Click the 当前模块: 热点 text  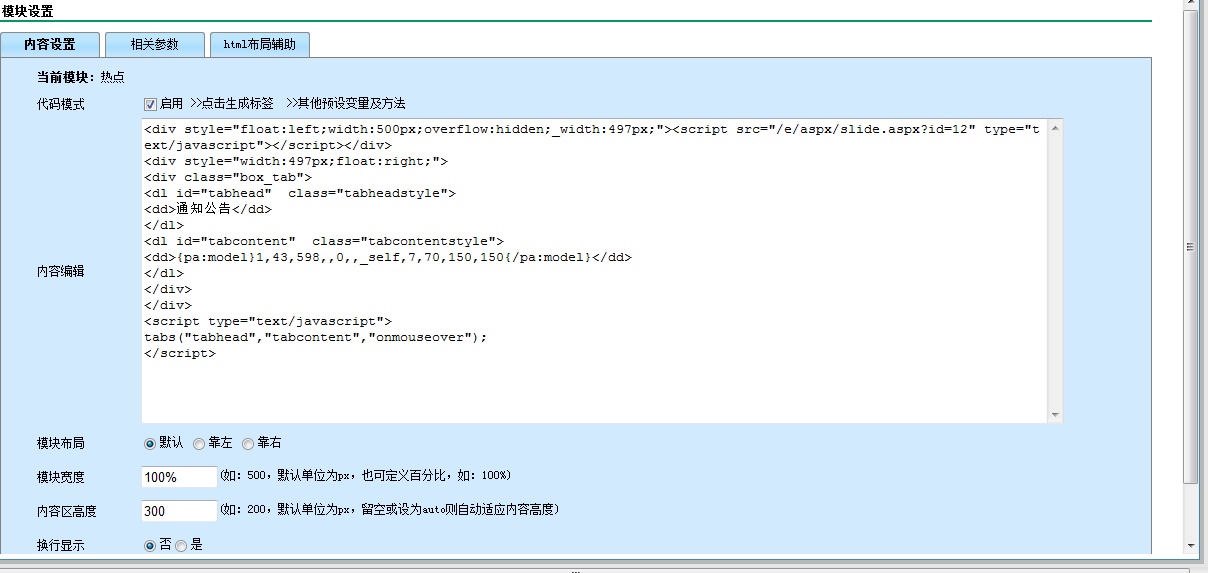pos(81,76)
